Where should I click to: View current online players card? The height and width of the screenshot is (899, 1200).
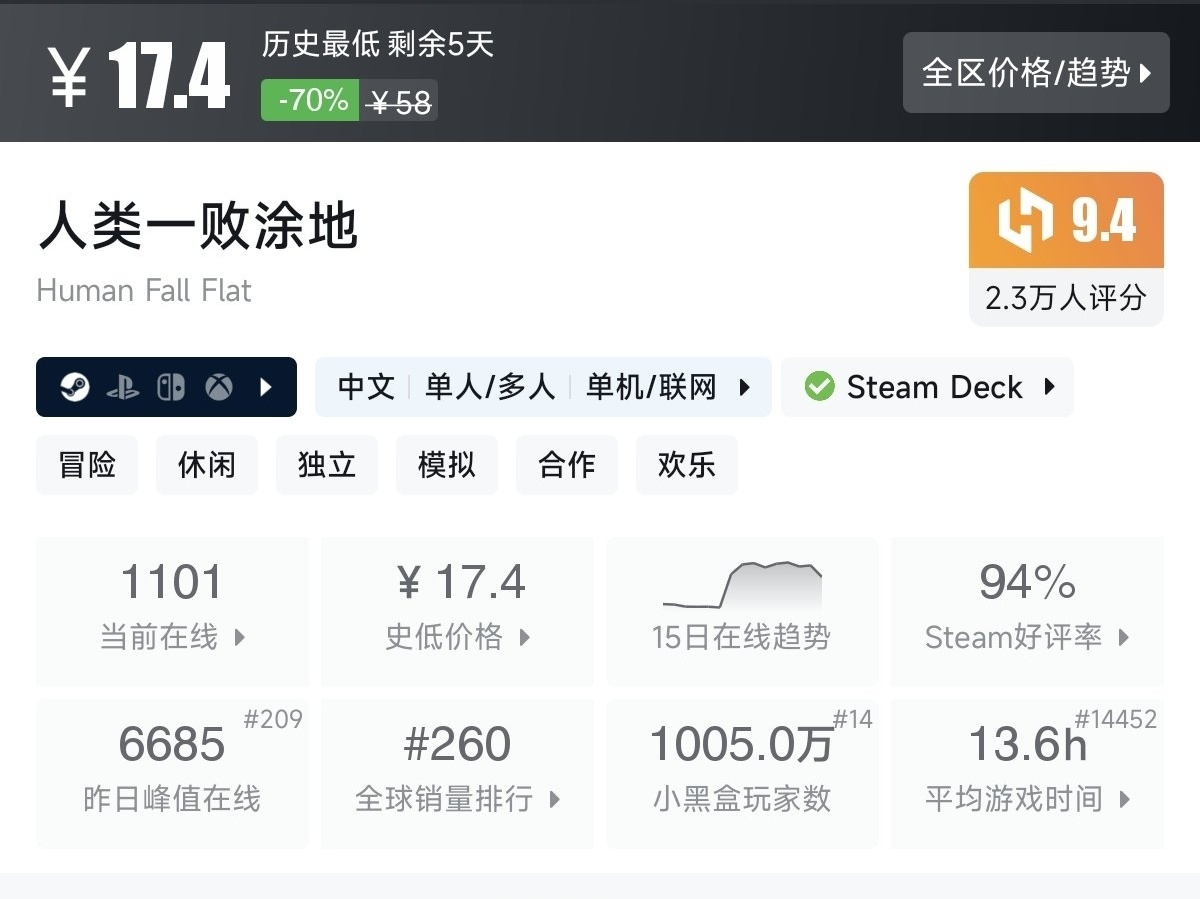[x=173, y=611]
